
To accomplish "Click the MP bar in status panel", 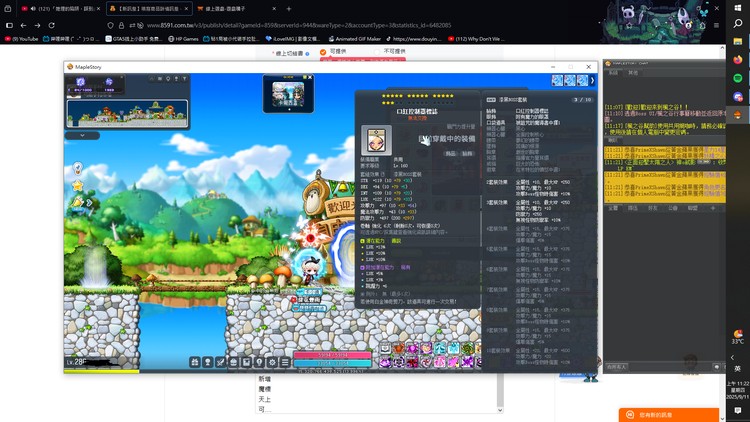I will point(332,363).
